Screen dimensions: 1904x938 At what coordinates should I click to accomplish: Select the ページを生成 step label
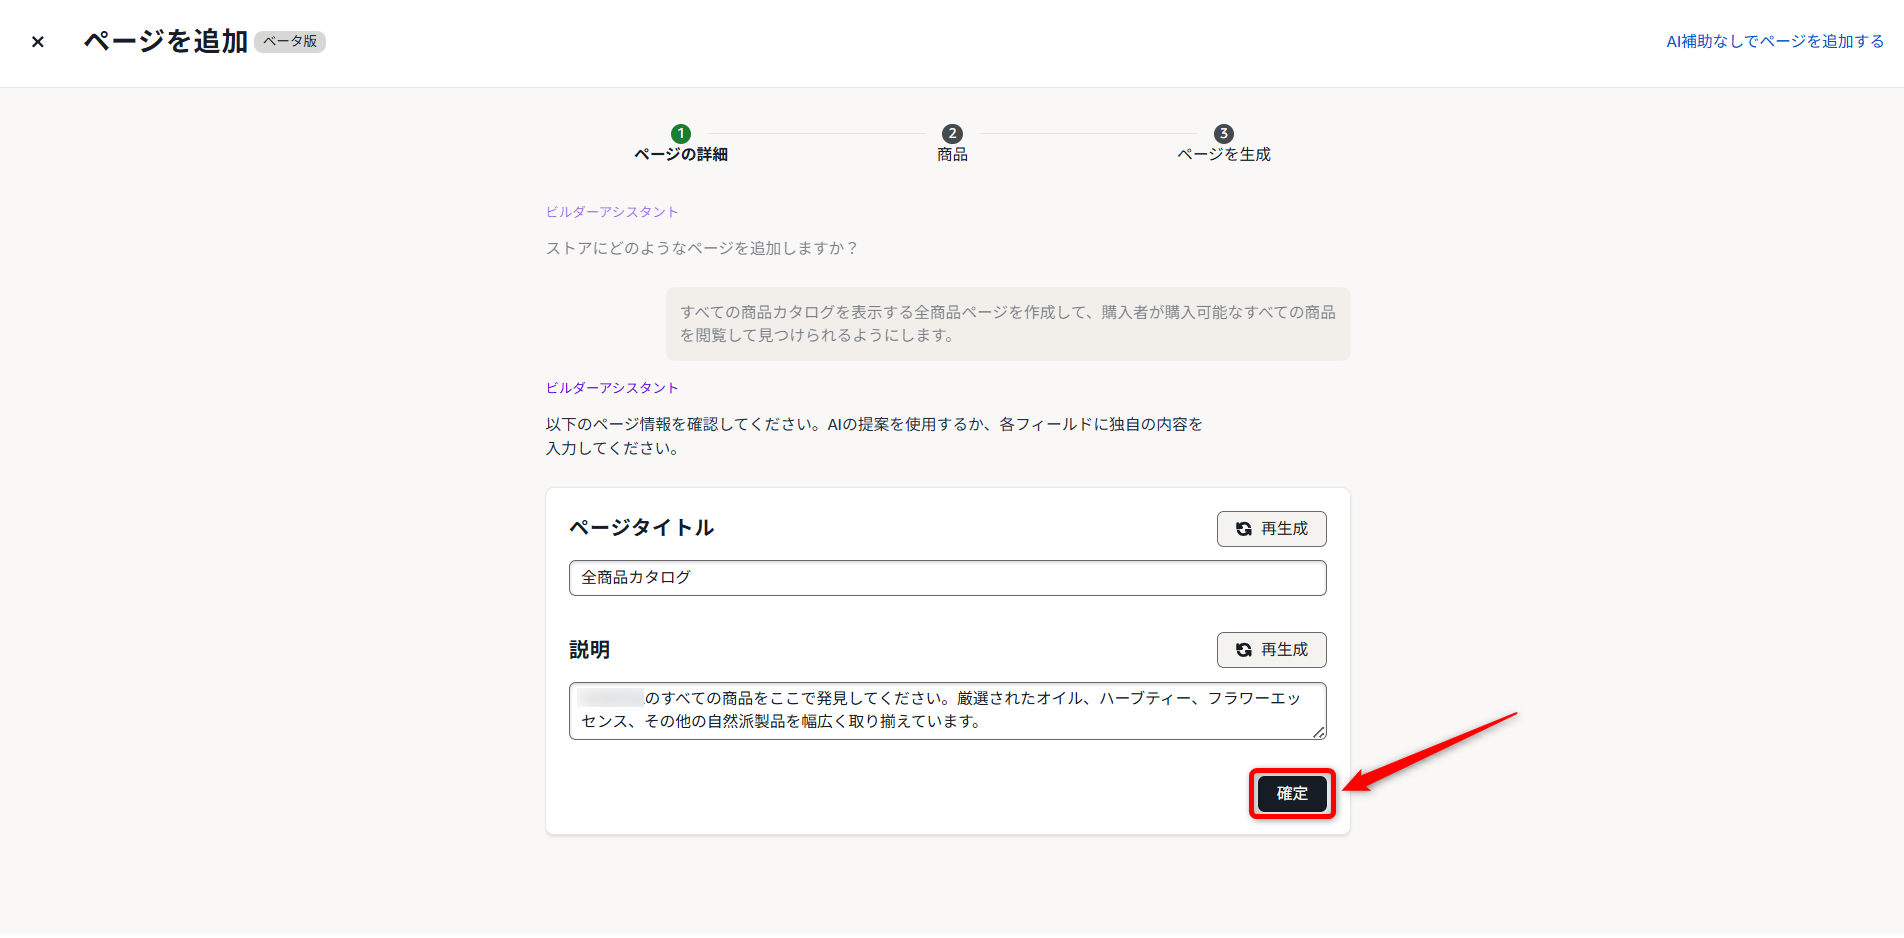coord(1223,155)
